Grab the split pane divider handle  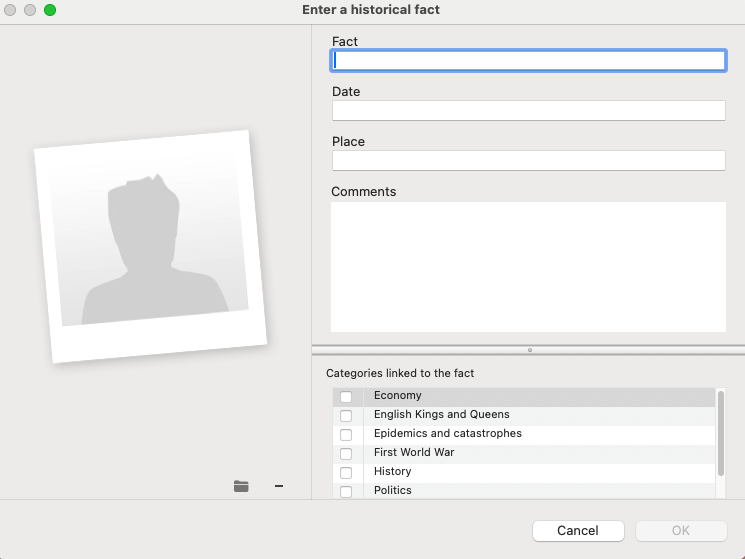(x=530, y=350)
